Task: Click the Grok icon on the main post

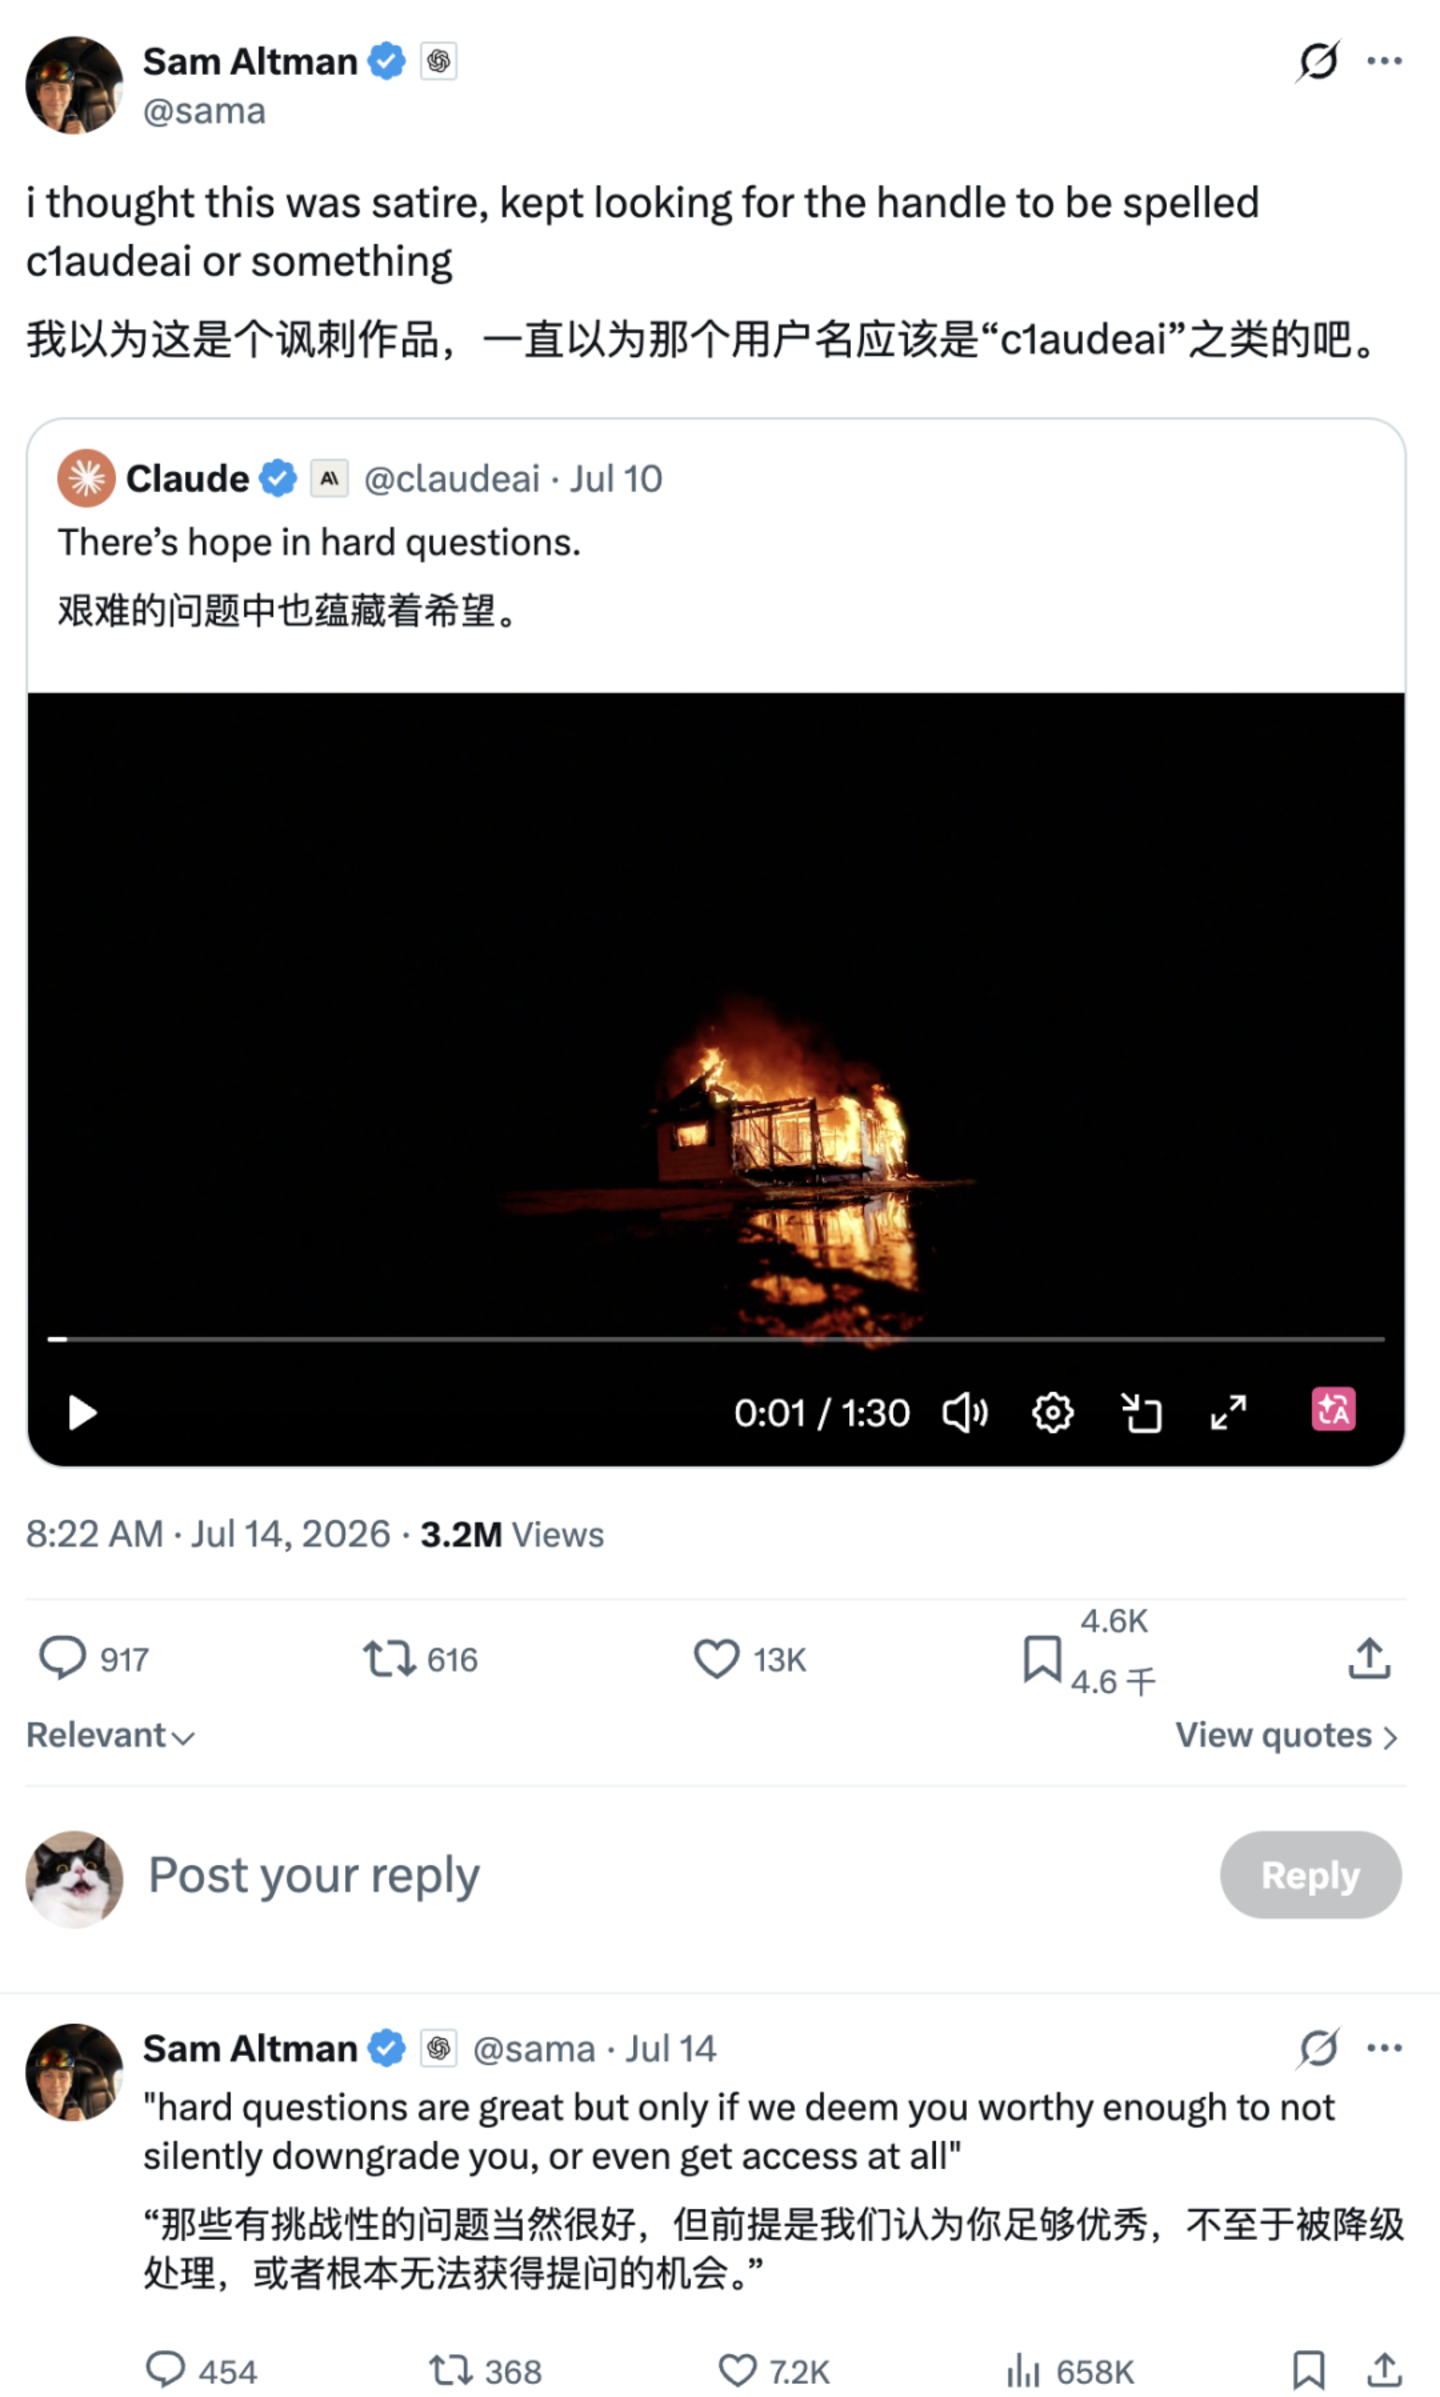Action: coord(1317,61)
